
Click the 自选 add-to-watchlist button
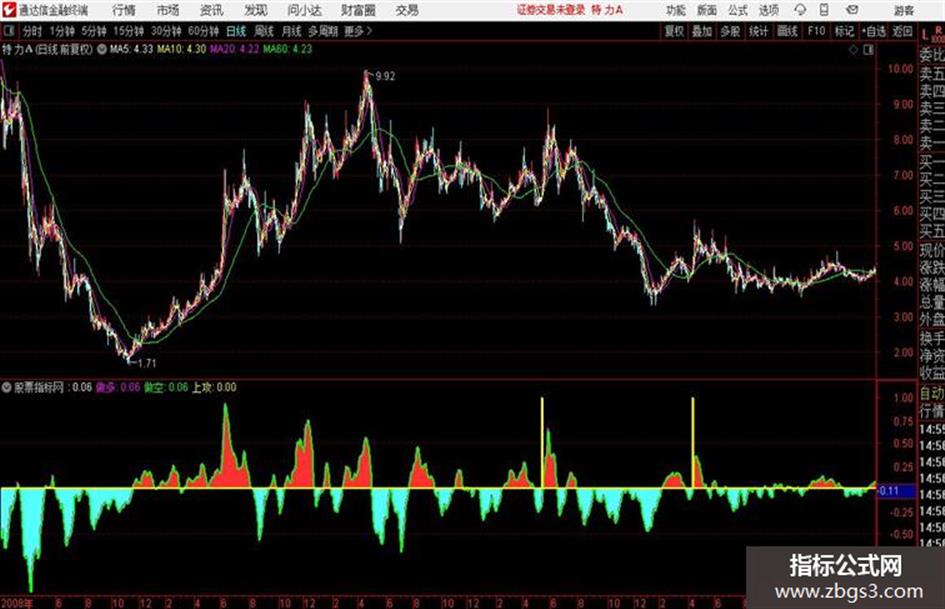click(x=874, y=31)
